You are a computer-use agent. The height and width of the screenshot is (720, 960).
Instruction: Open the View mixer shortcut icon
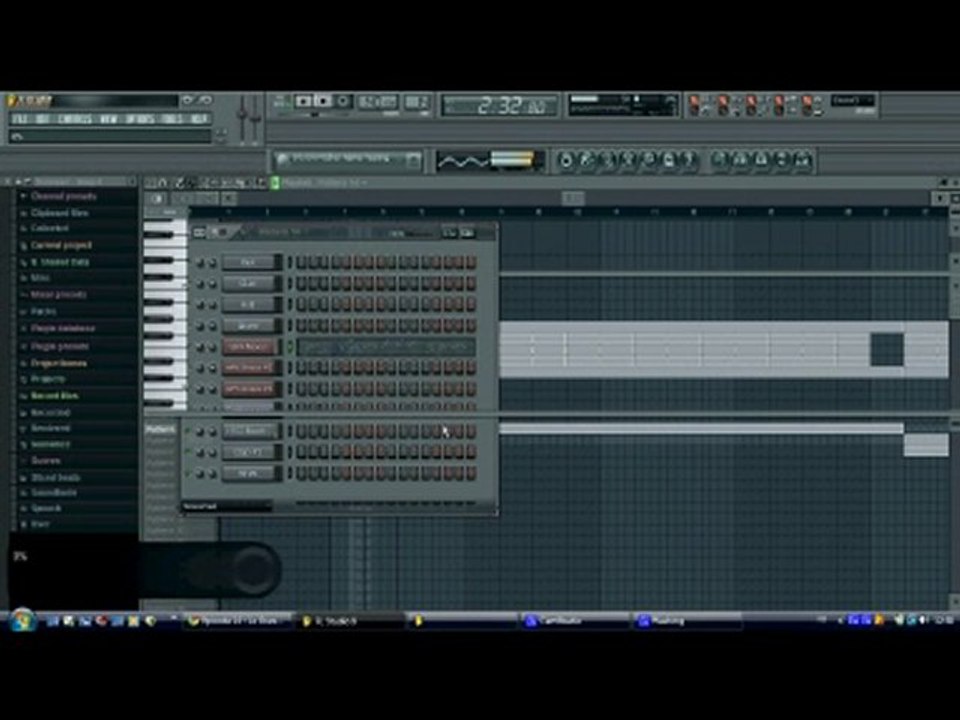coord(803,160)
